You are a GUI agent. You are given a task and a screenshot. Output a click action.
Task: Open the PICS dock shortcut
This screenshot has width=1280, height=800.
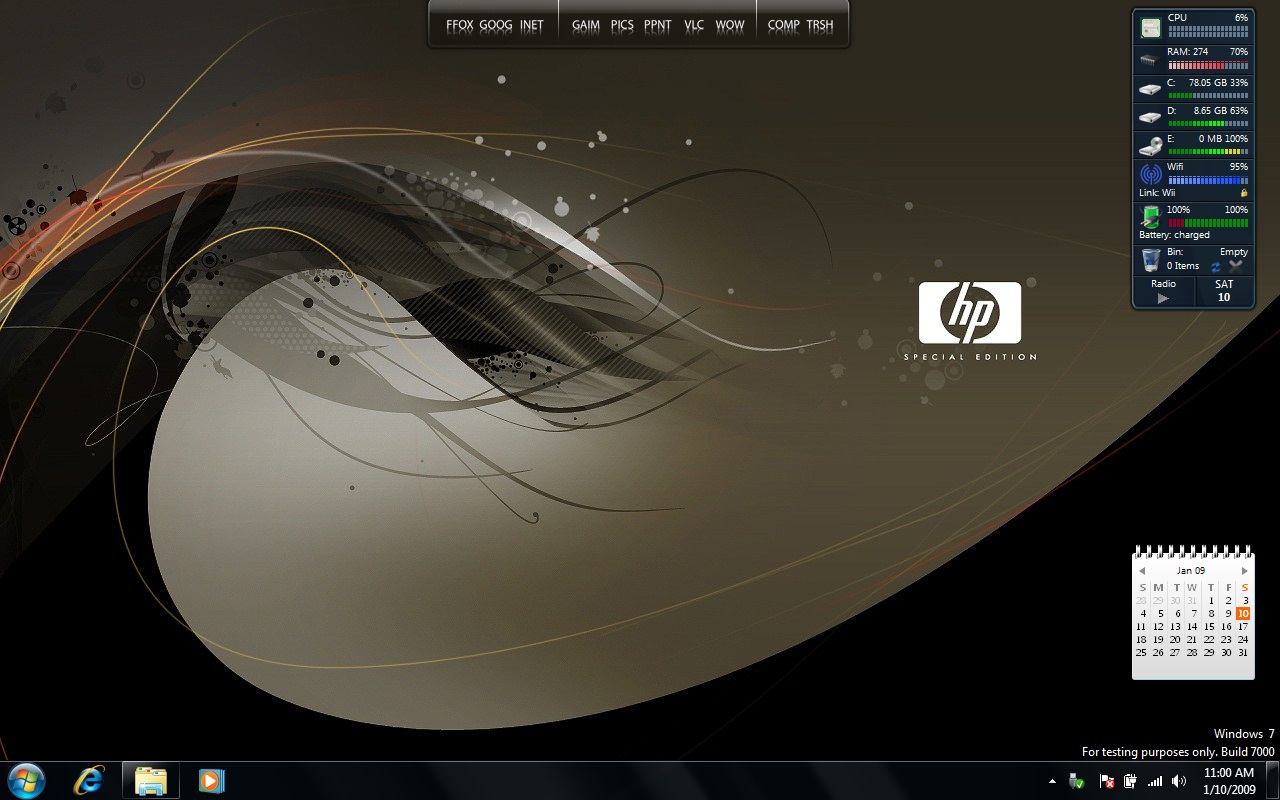click(x=622, y=26)
